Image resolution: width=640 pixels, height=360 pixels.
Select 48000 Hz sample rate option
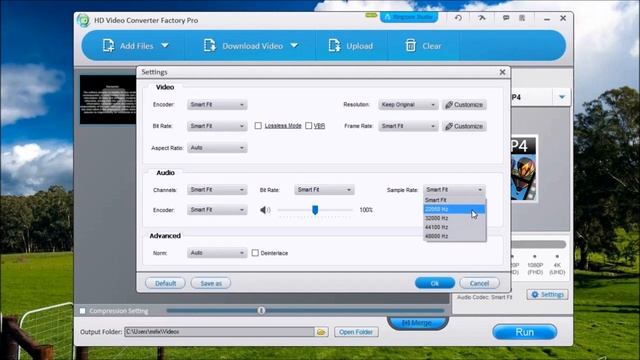point(454,236)
